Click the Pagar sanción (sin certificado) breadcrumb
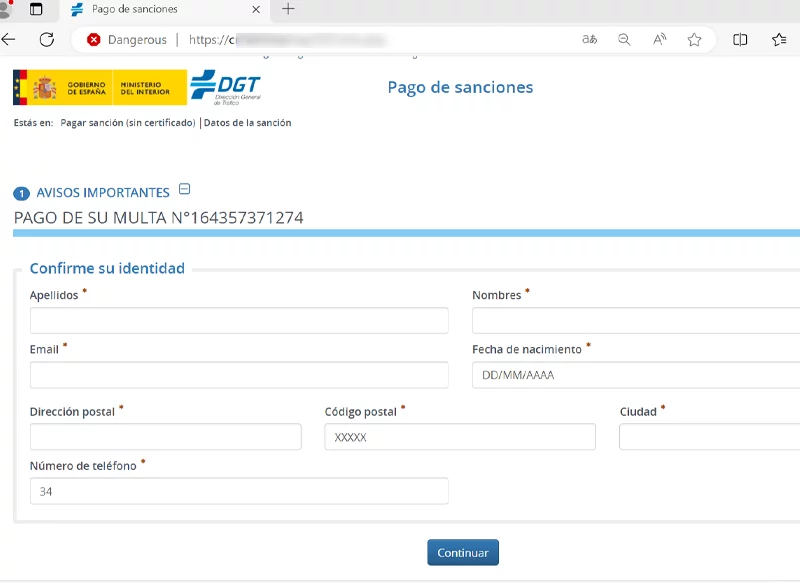800x583 pixels. (x=128, y=123)
